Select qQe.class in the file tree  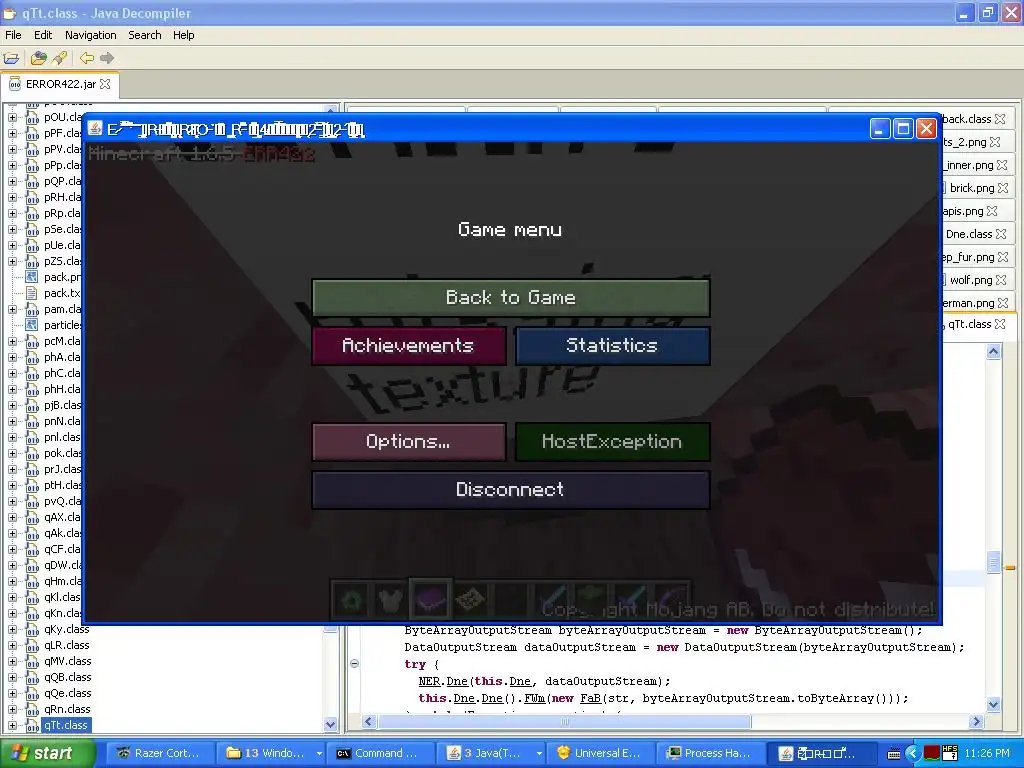(x=67, y=694)
